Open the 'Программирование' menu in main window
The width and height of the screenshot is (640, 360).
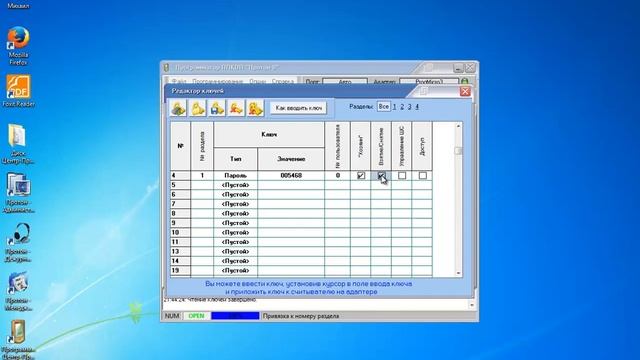[x=217, y=82]
